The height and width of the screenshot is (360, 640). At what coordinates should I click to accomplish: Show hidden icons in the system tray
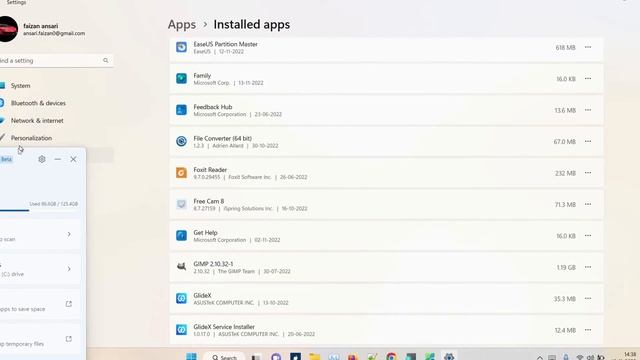[x=540, y=358]
